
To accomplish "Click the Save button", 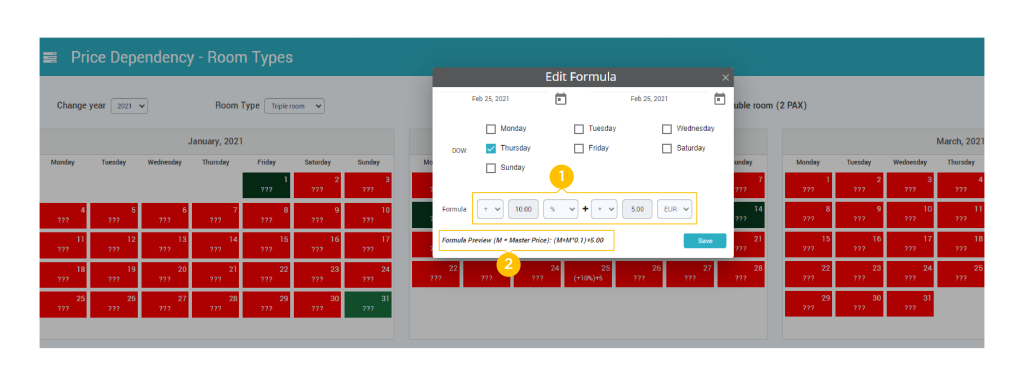I will [705, 240].
